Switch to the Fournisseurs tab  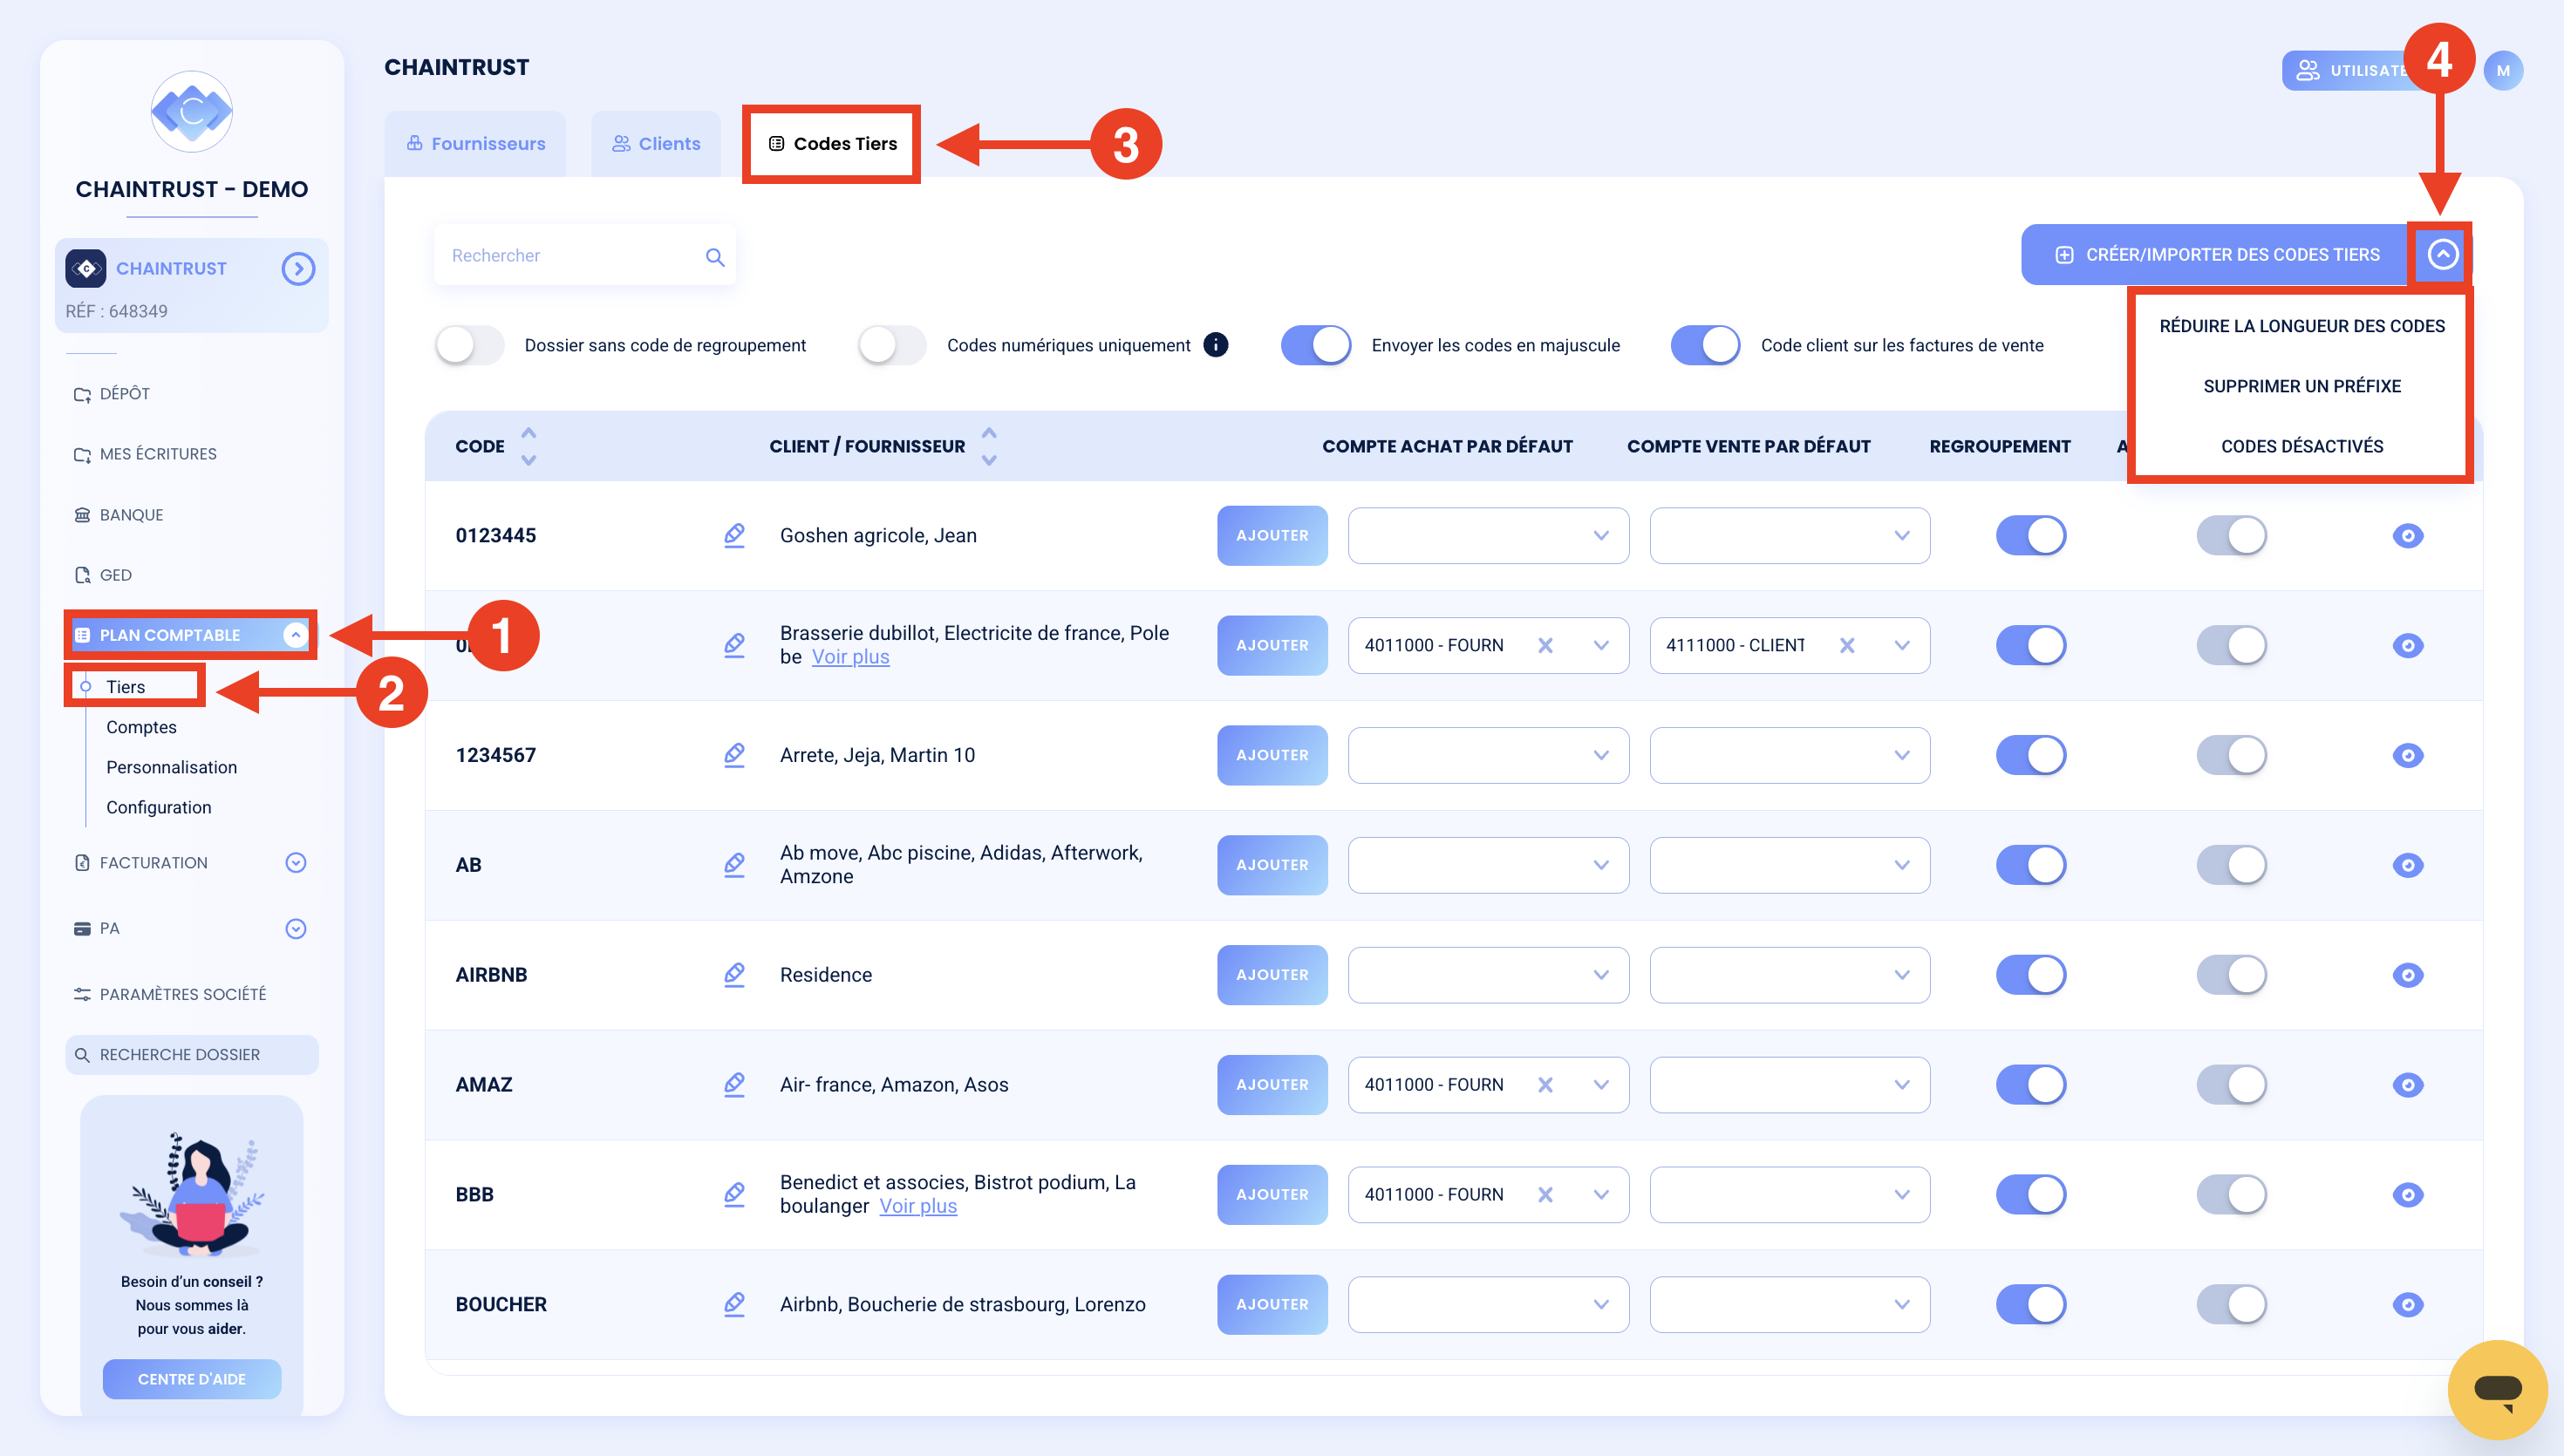click(x=476, y=143)
